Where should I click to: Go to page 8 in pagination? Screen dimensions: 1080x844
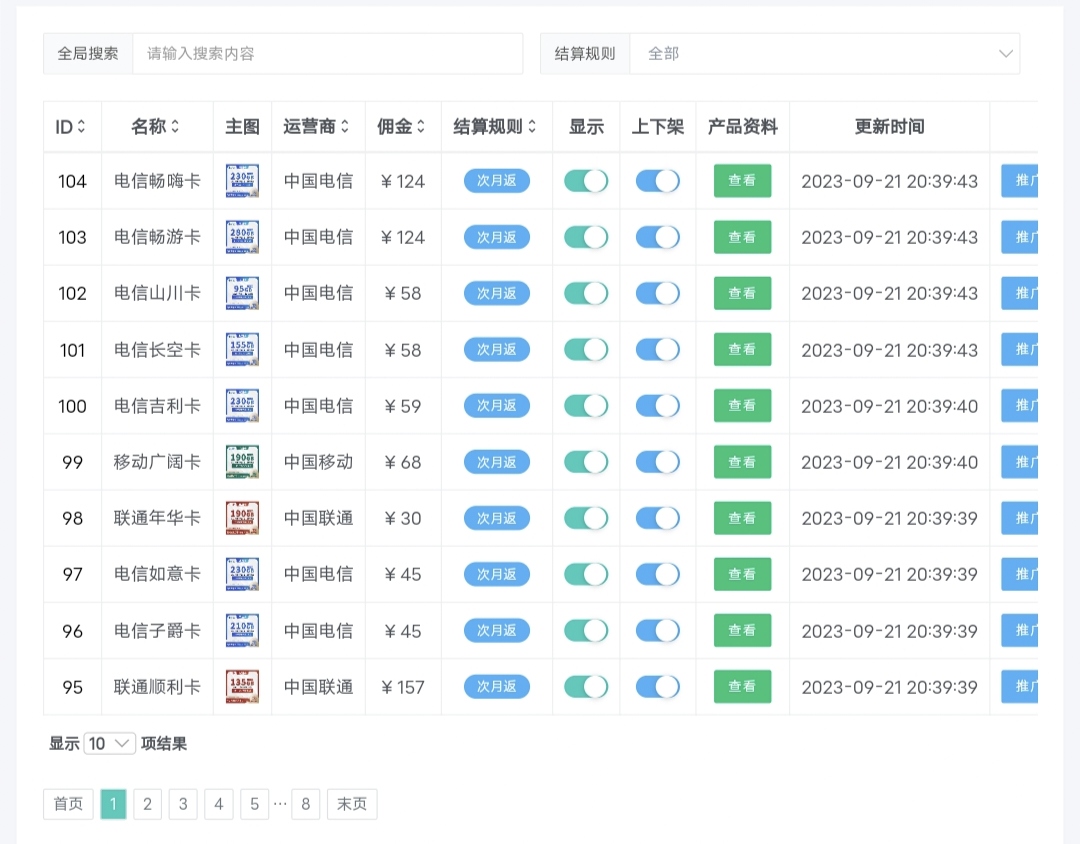[305, 804]
